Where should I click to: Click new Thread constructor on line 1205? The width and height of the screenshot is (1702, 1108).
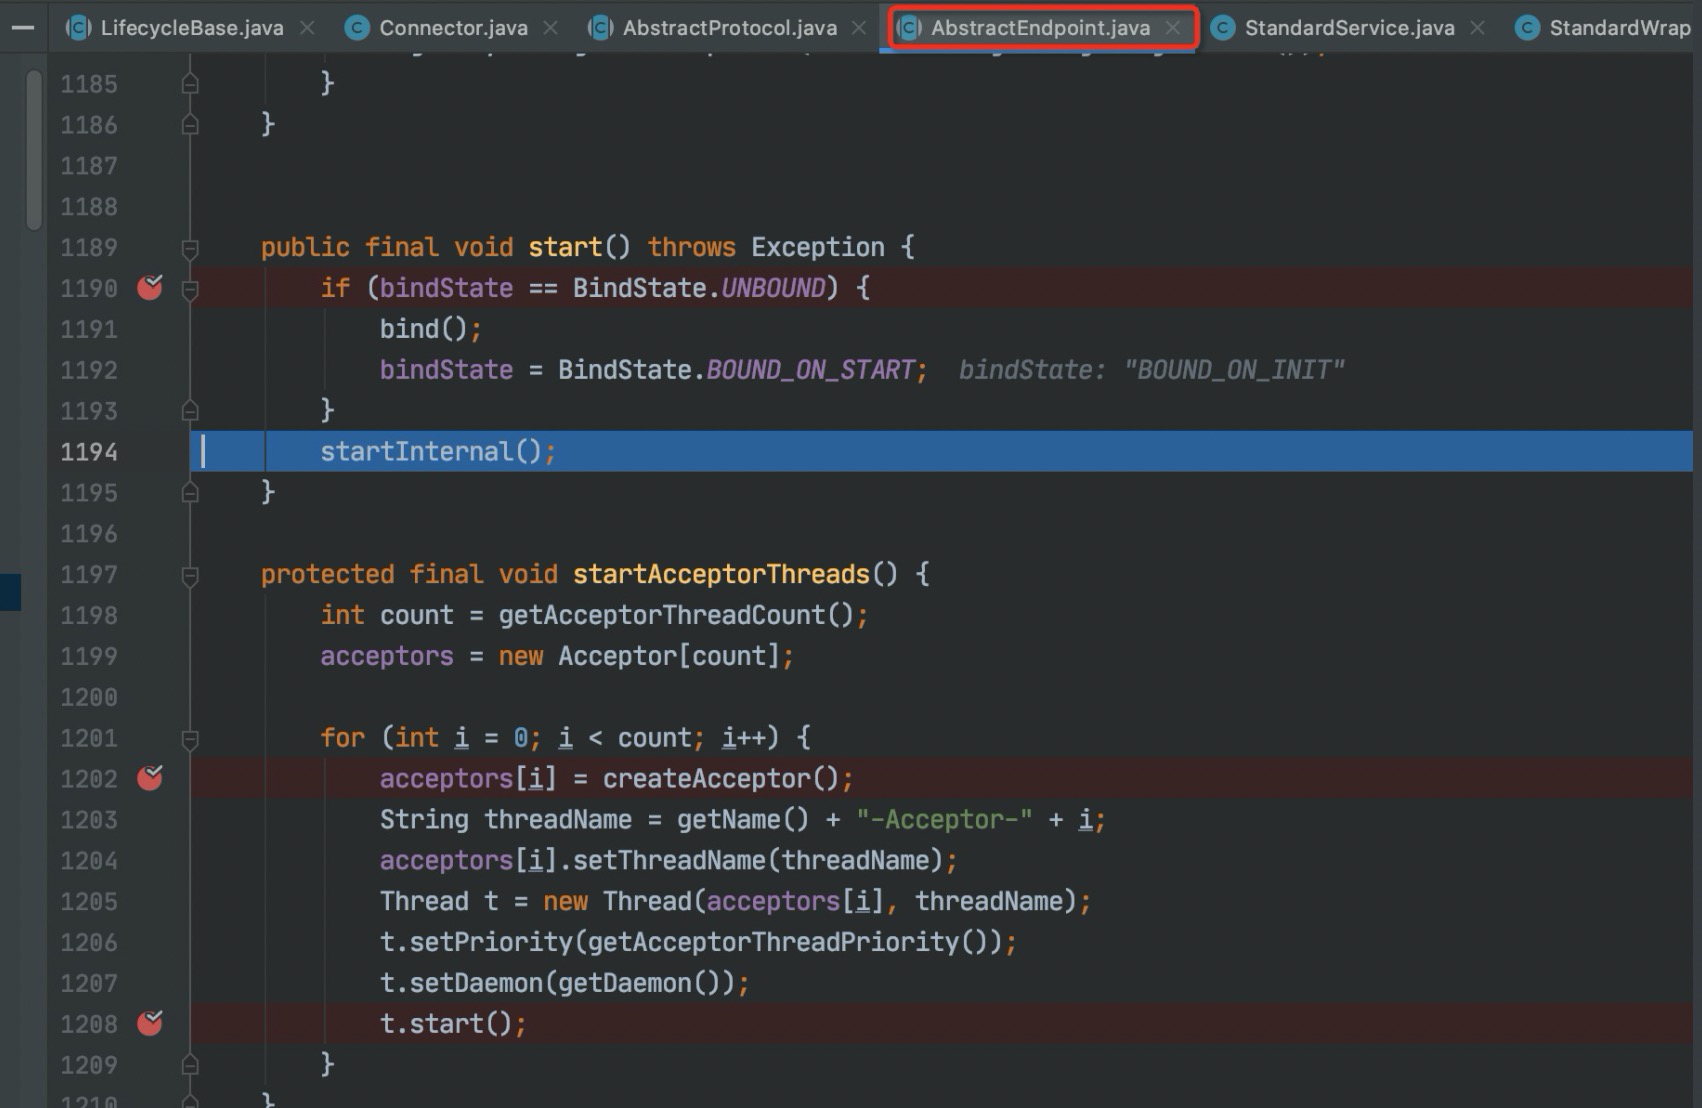pyautogui.click(x=810, y=901)
